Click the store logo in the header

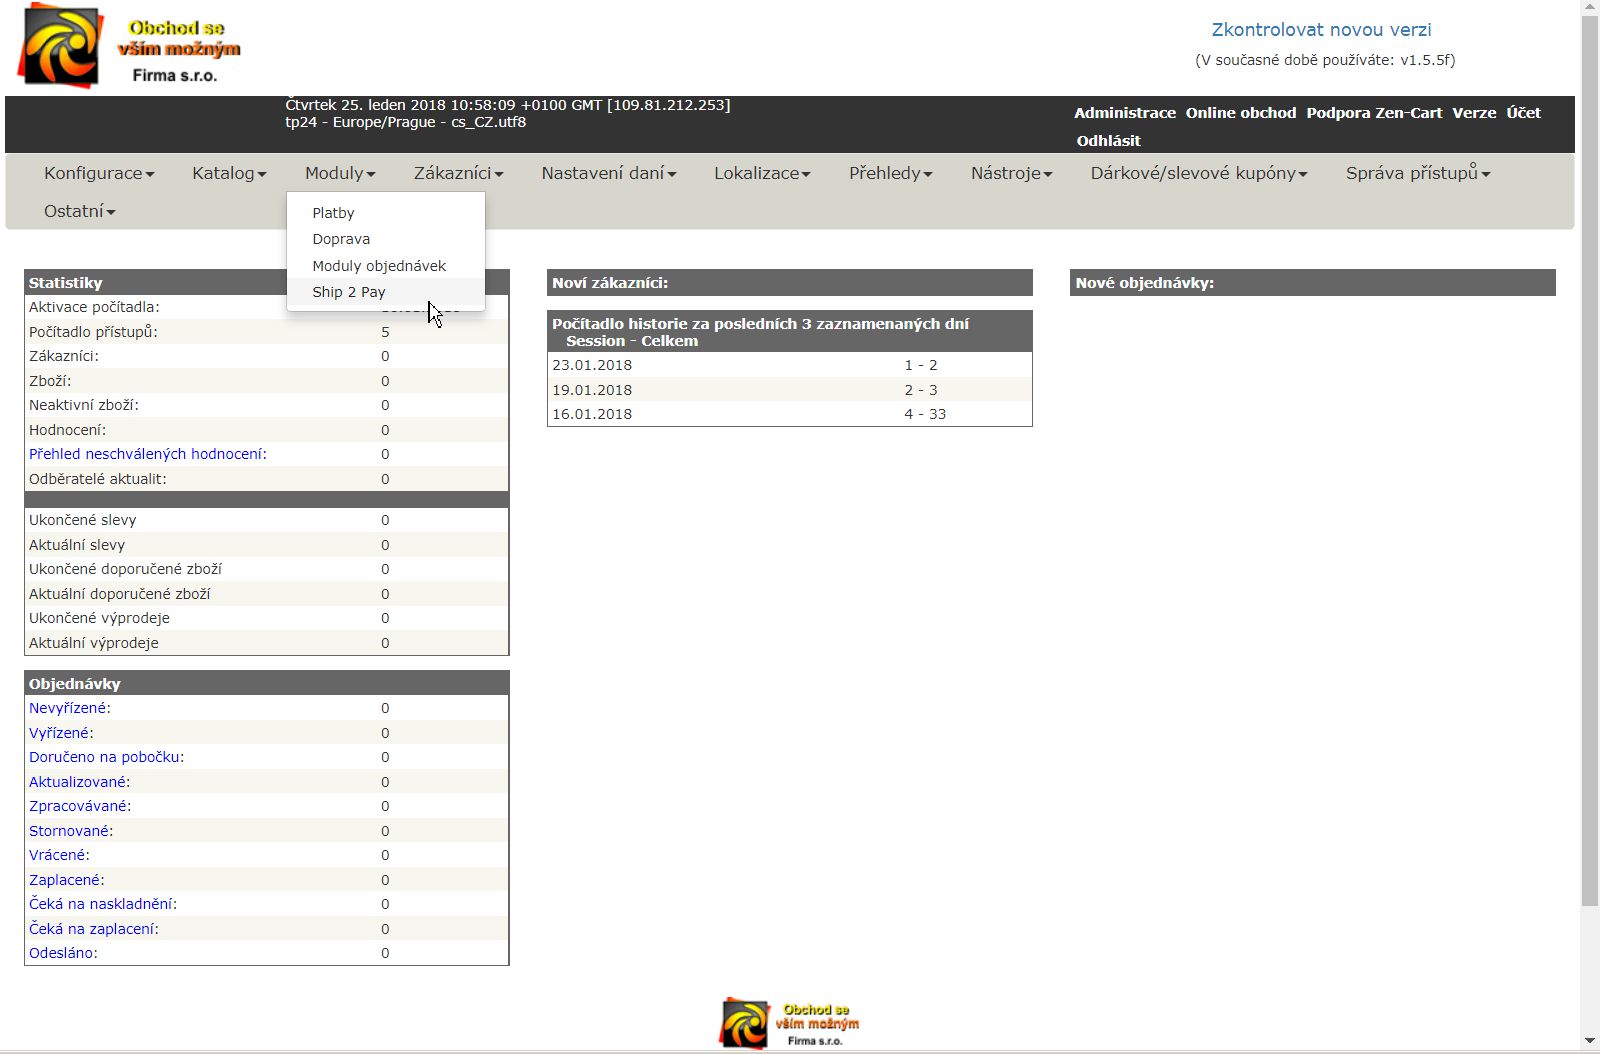[129, 47]
